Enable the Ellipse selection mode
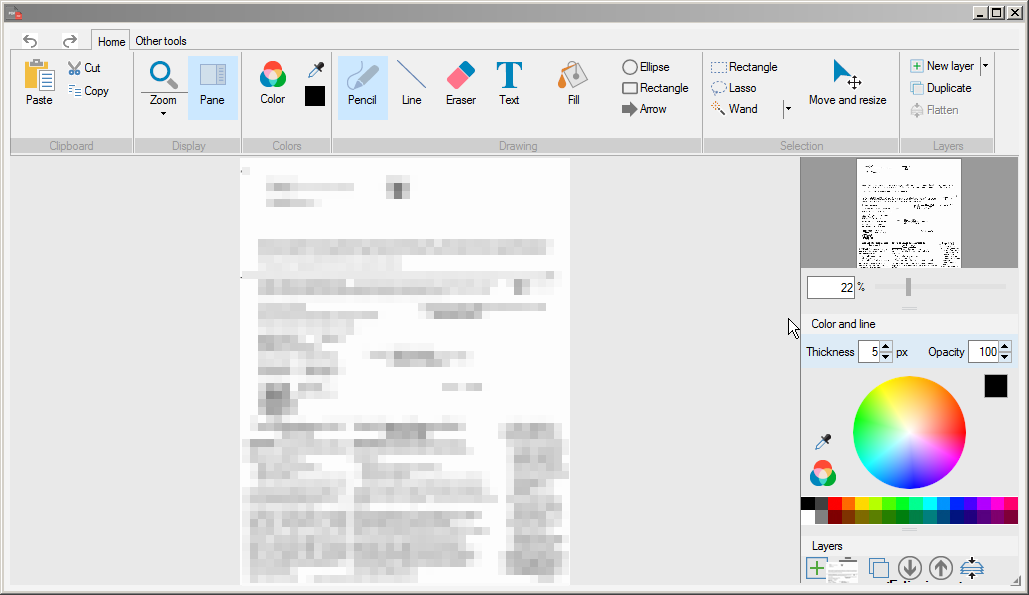Viewport: 1029px width, 595px height. tap(646, 67)
